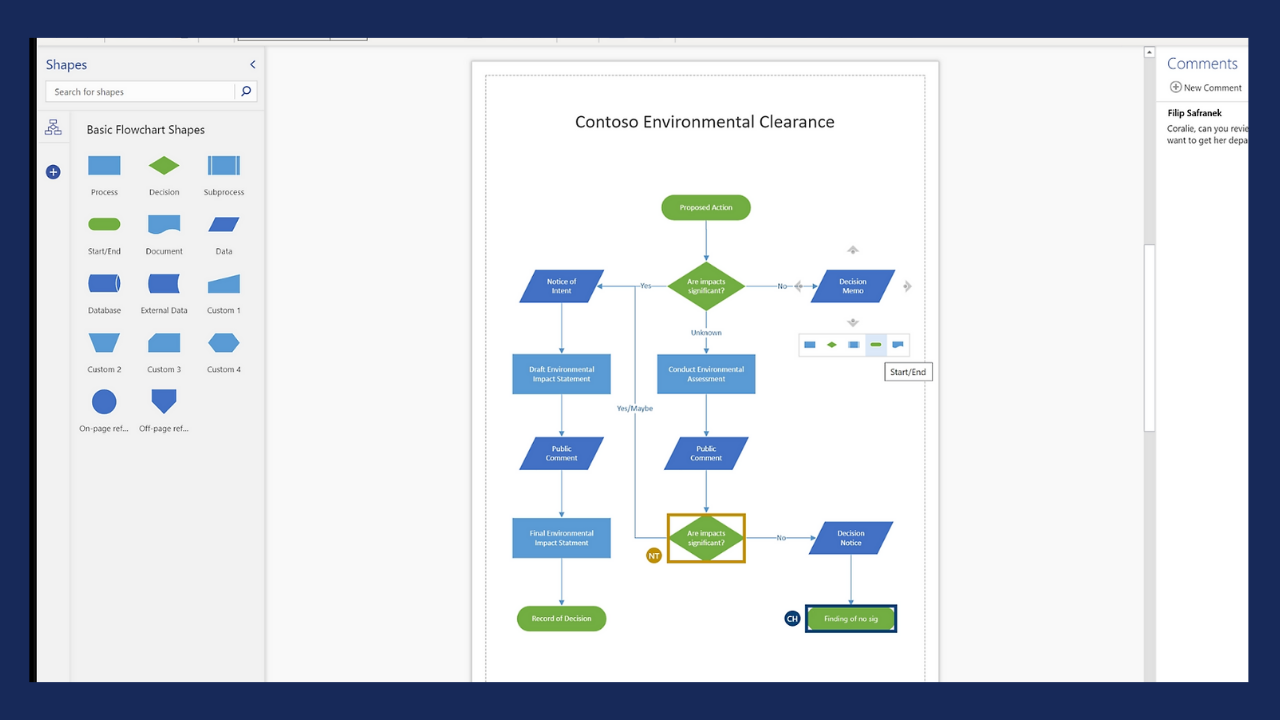Click the Start/End shape in quick-shapes toolbar

[876, 345]
